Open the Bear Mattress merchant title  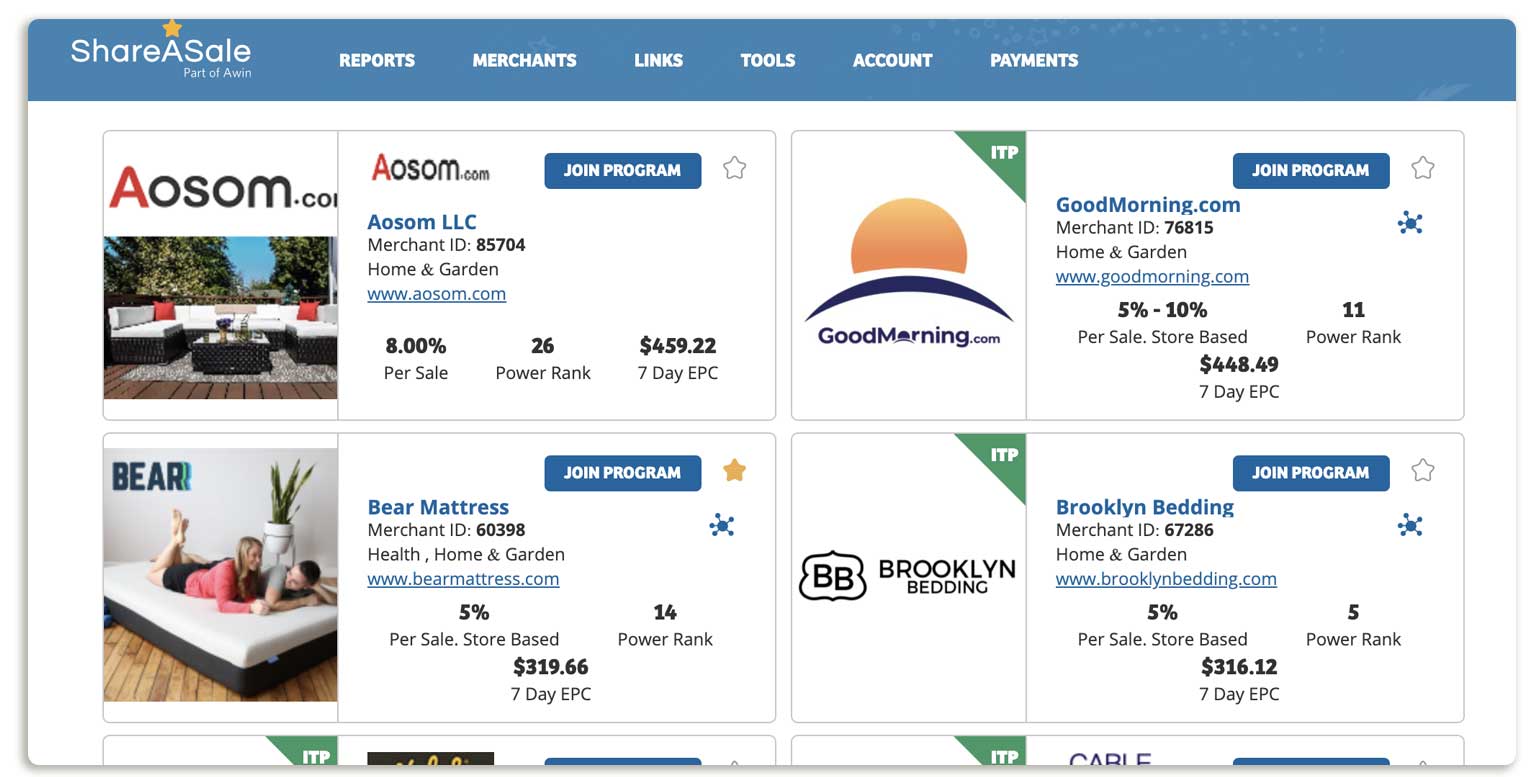(x=438, y=507)
